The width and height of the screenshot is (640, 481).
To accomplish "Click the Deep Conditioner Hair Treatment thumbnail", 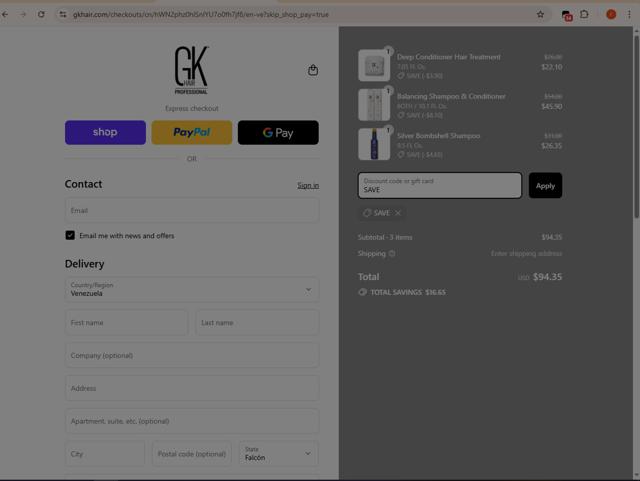I will (374, 65).
